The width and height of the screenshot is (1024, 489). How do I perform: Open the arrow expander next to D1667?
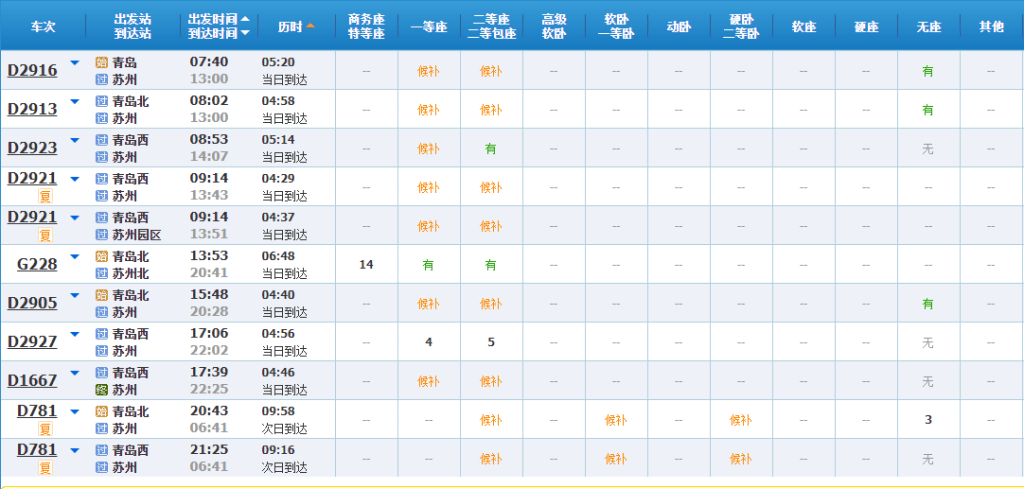tap(74, 374)
